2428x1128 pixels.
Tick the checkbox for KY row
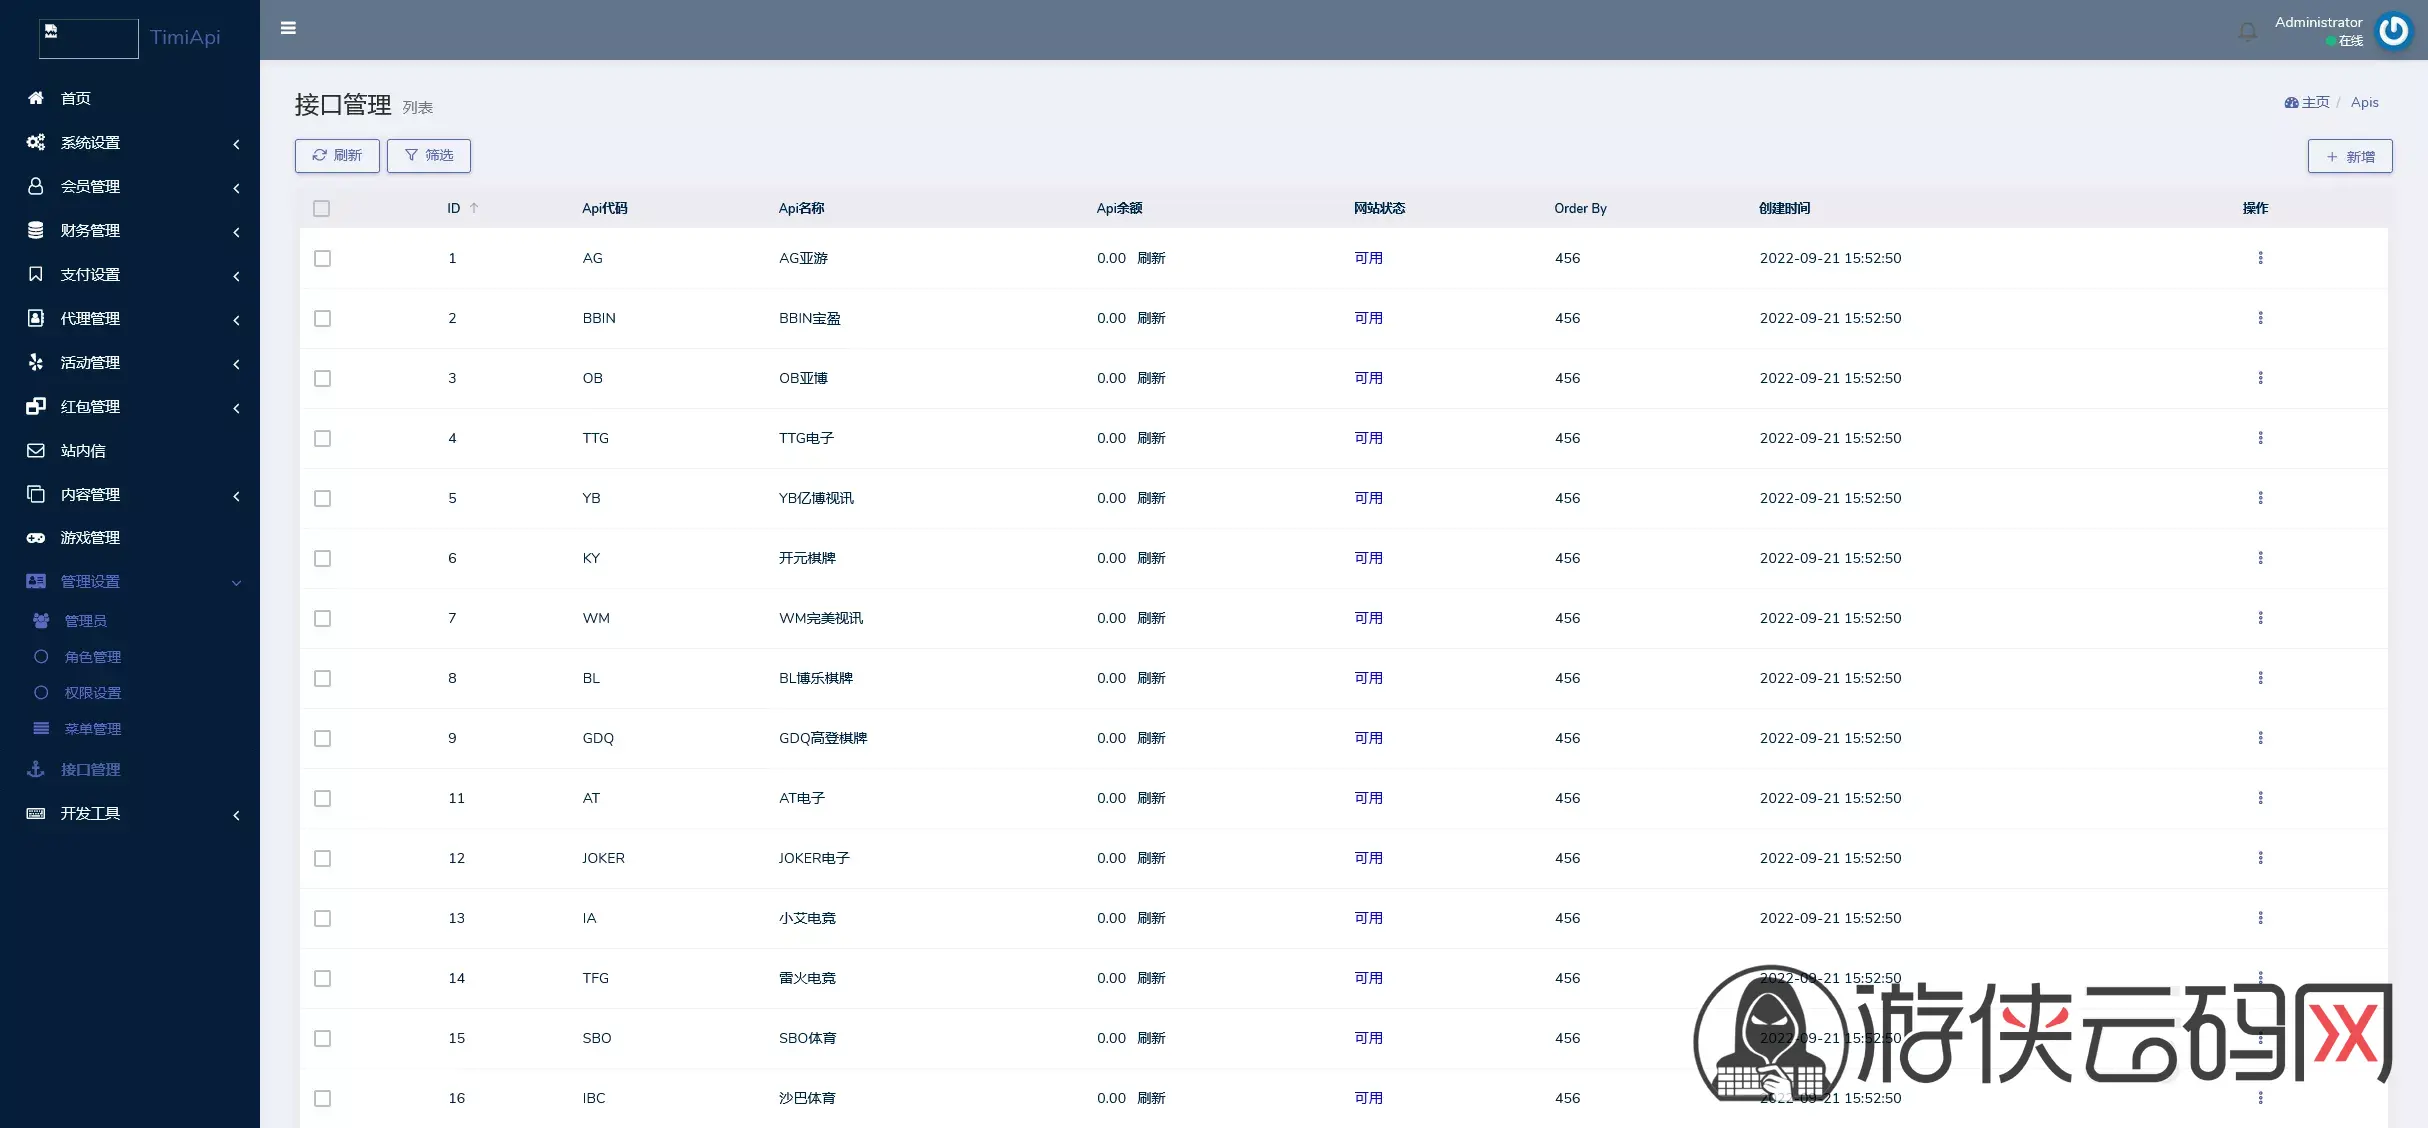[322, 558]
